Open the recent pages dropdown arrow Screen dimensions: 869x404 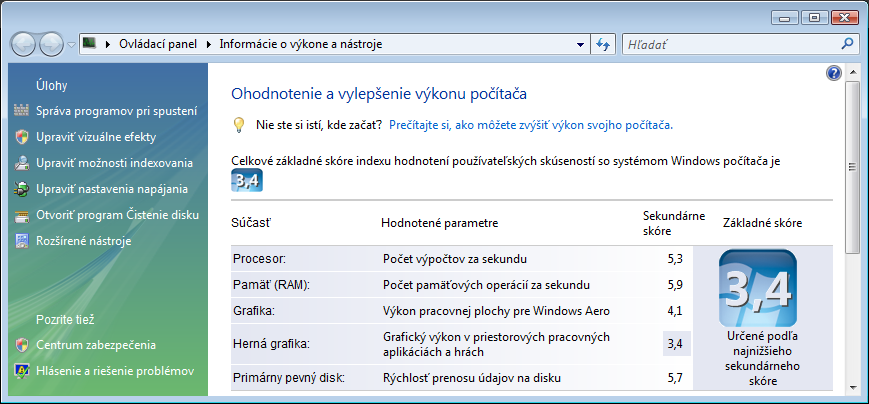(x=71, y=45)
